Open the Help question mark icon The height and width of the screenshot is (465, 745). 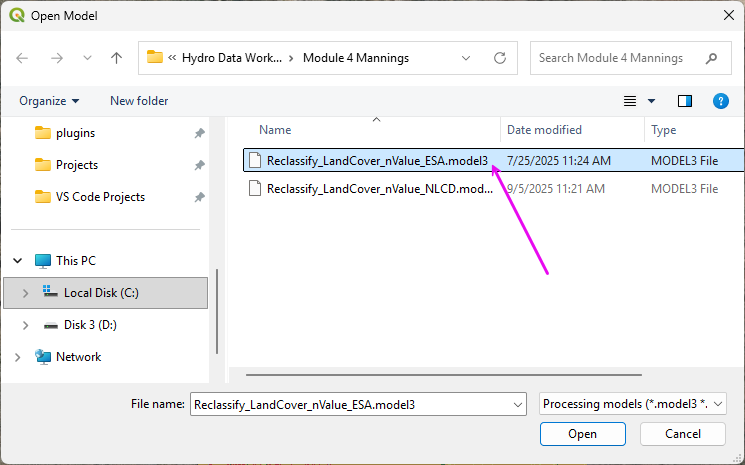(x=719, y=101)
